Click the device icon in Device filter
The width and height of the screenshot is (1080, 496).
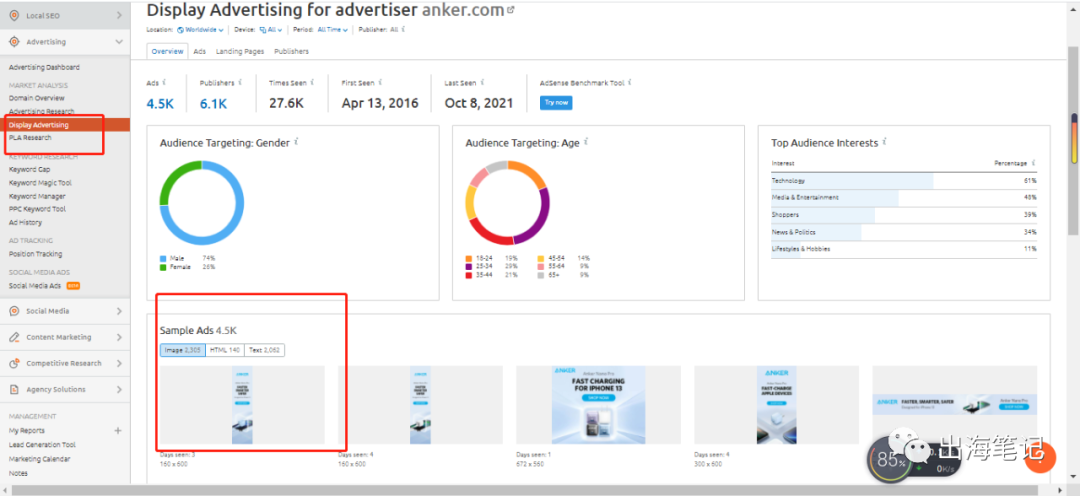(x=262, y=30)
